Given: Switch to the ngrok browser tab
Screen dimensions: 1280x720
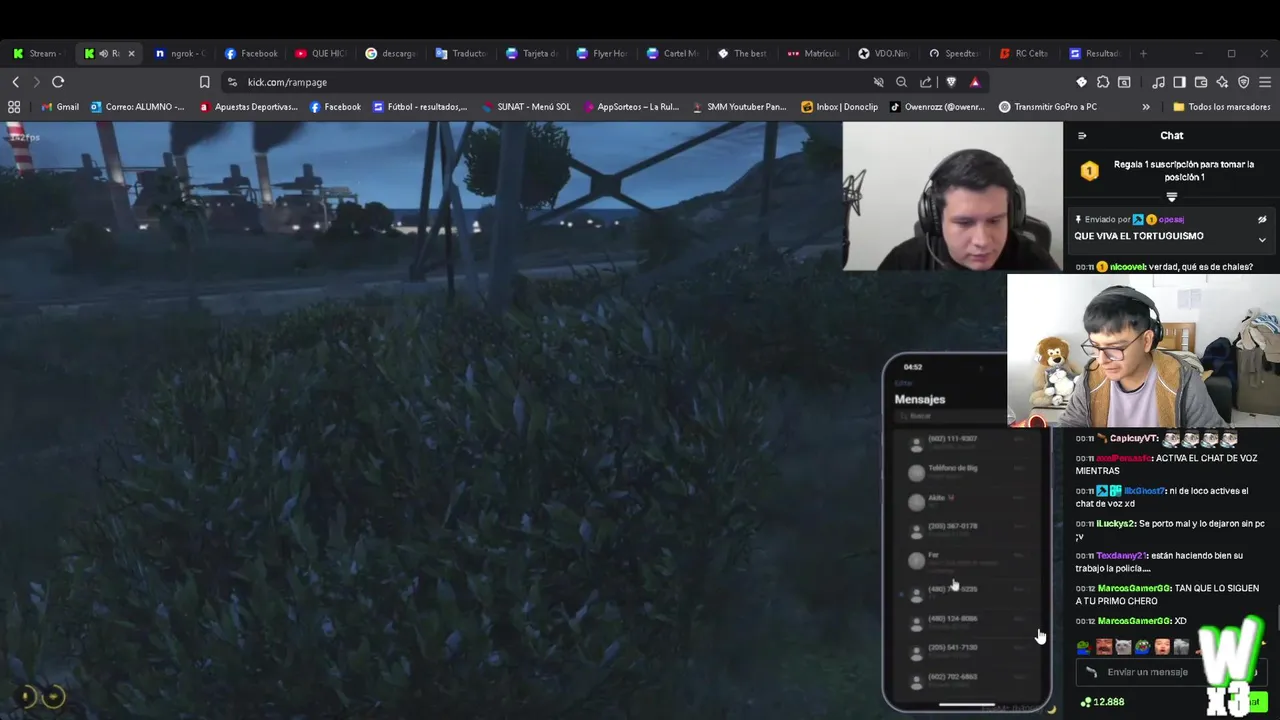Looking at the screenshot, I should pos(179,53).
